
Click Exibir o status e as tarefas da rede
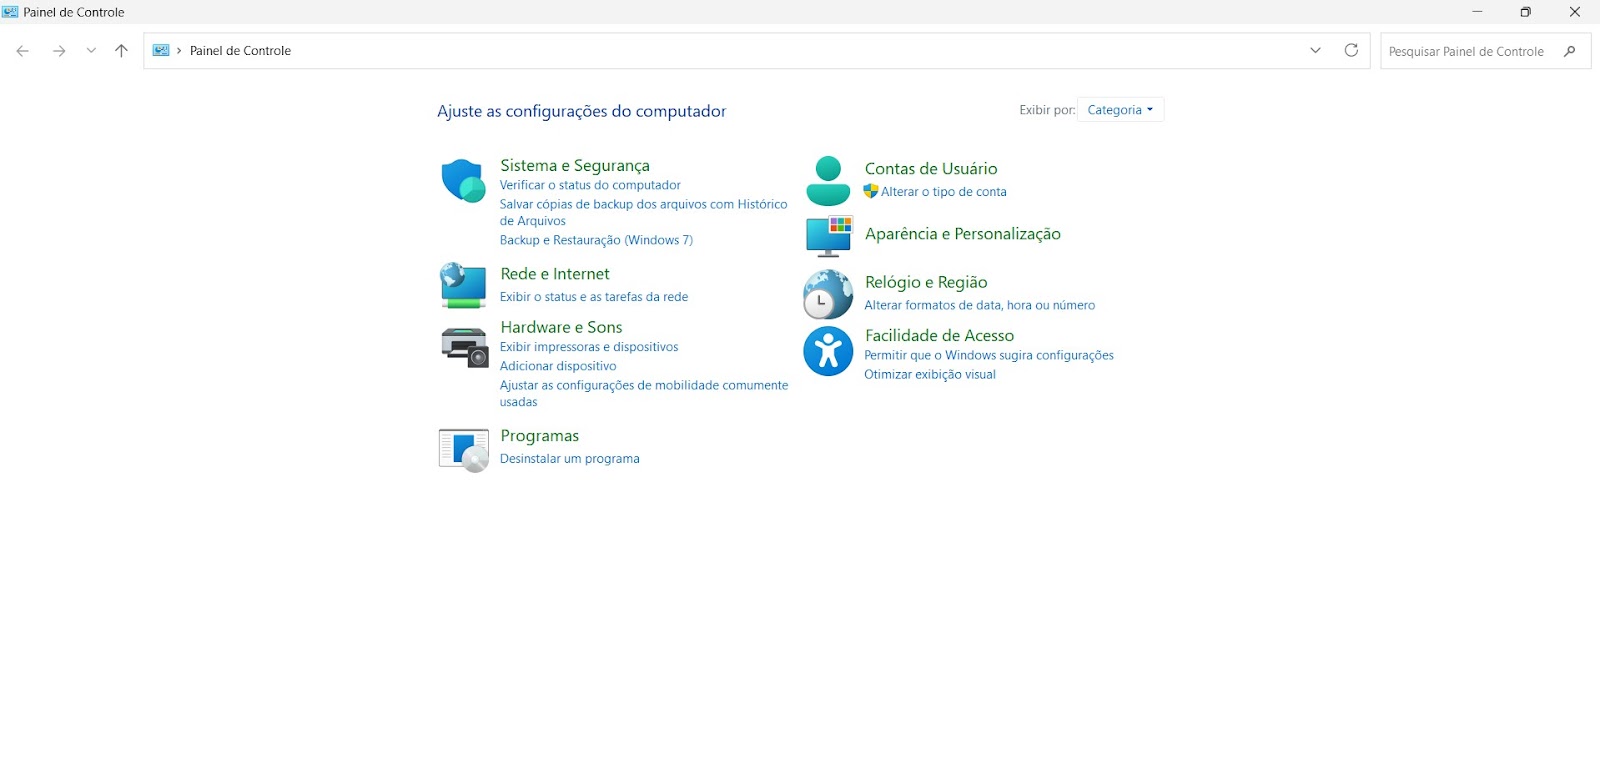tap(594, 297)
